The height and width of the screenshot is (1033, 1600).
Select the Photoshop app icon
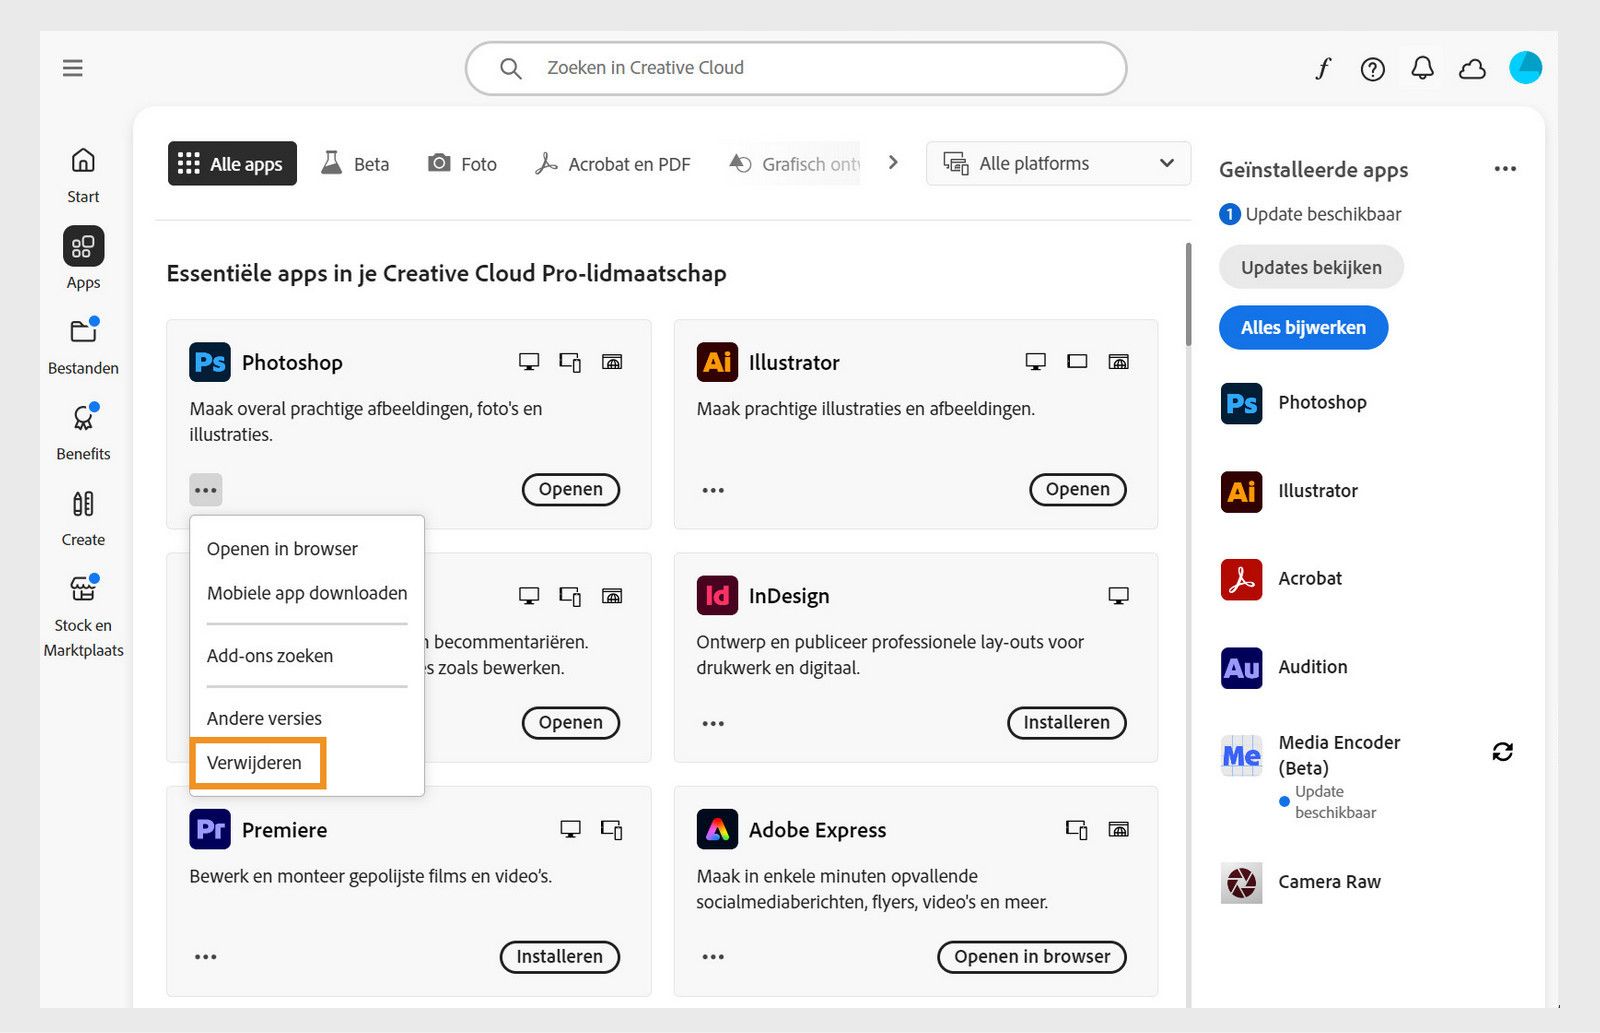pyautogui.click(x=209, y=362)
